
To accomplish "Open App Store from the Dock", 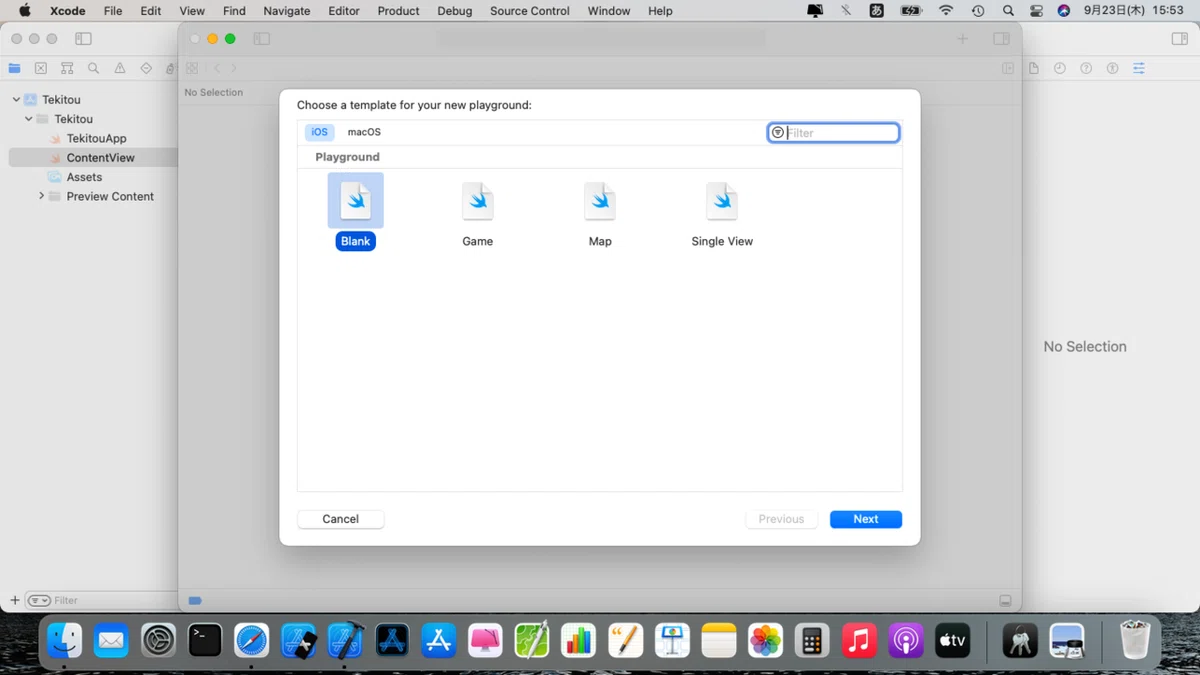I will tap(439, 640).
